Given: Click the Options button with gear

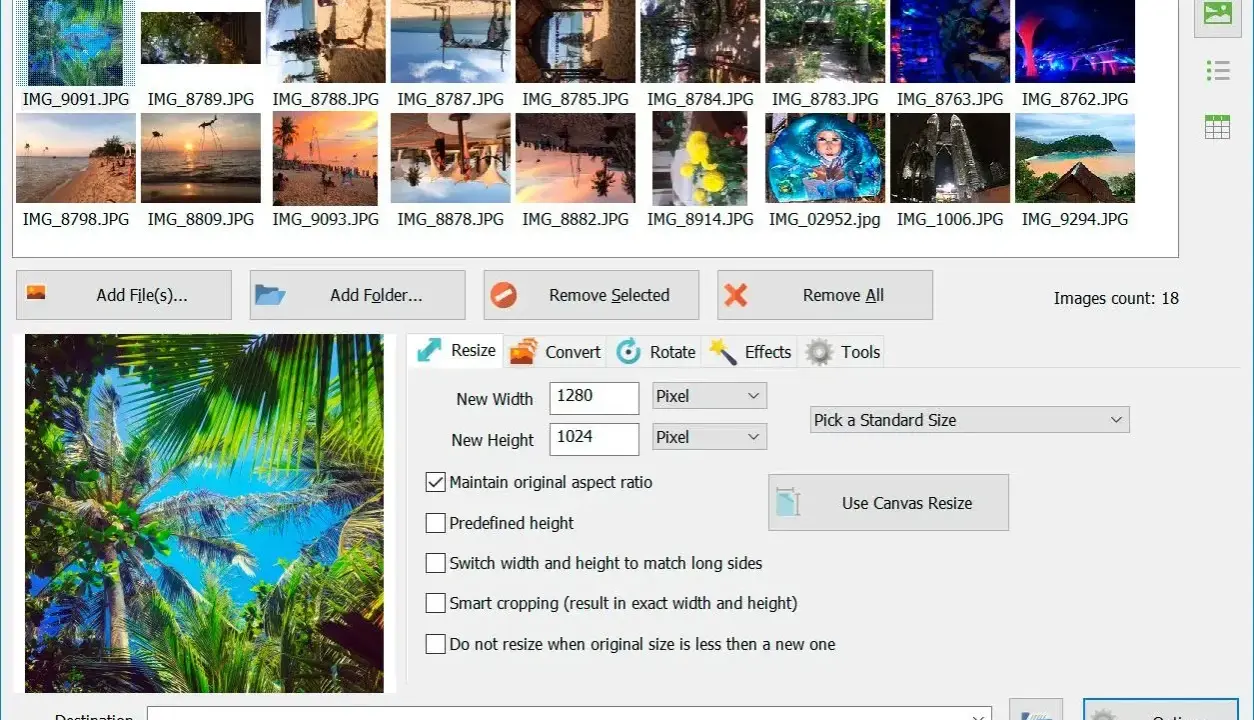Looking at the screenshot, I should coord(1161,711).
